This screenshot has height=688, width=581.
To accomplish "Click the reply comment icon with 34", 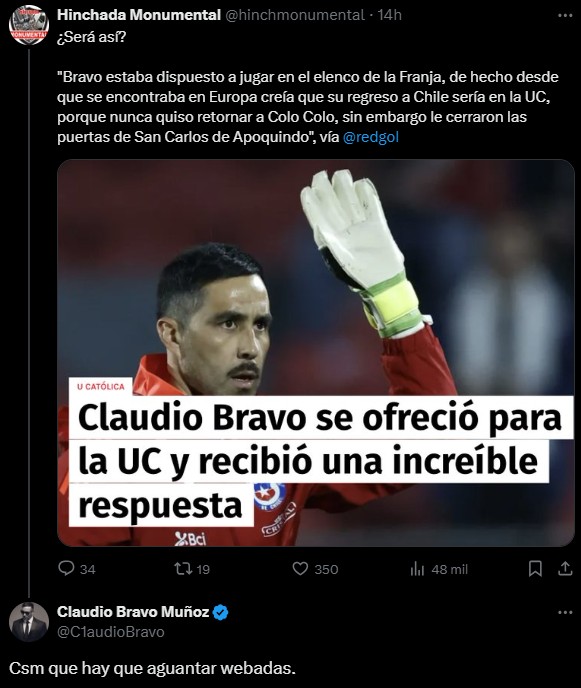I will (x=66, y=569).
